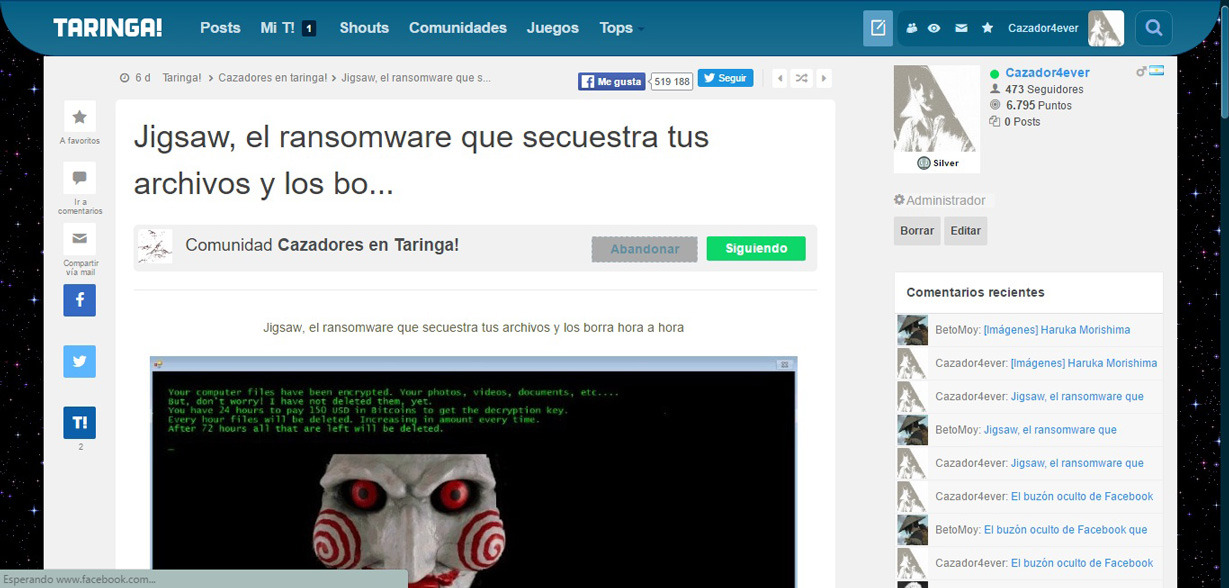Add post to favorites with star icon
Image resolution: width=1229 pixels, height=588 pixels.
click(80, 117)
